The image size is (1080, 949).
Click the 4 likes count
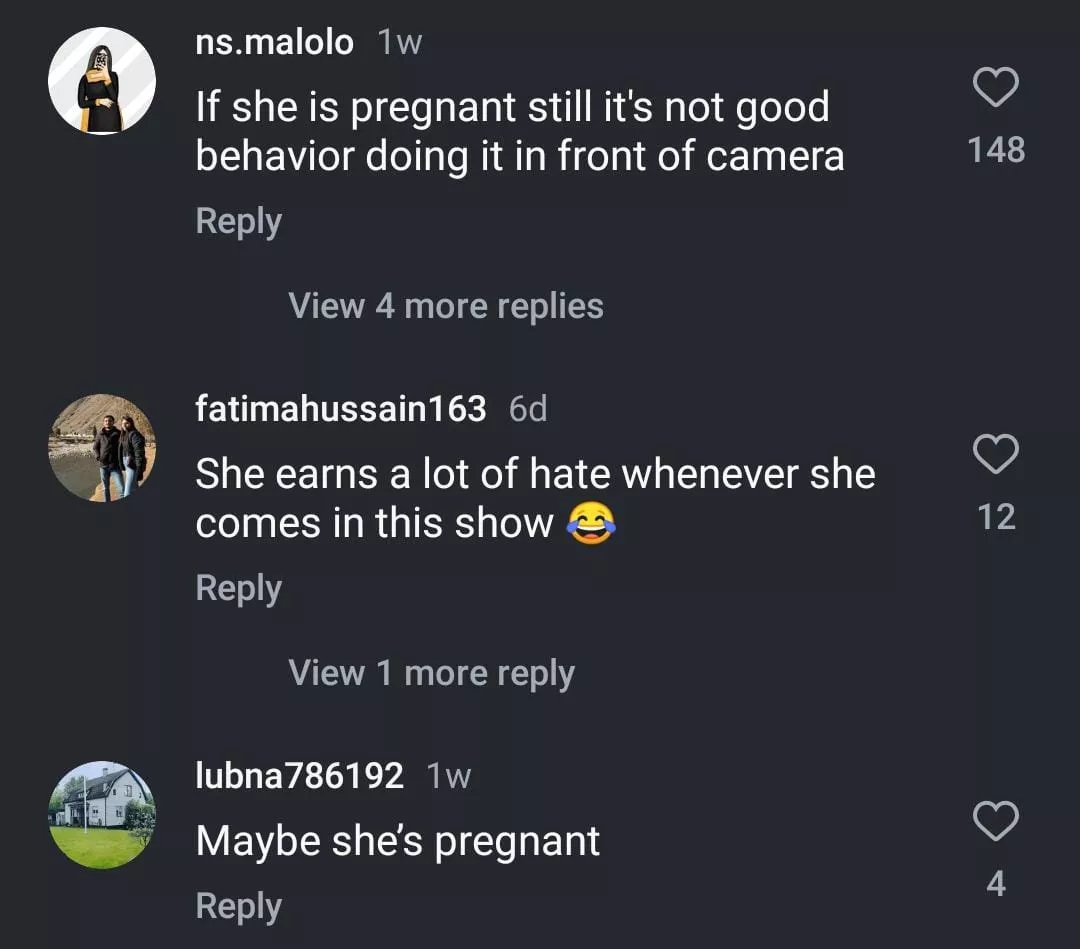pos(996,884)
